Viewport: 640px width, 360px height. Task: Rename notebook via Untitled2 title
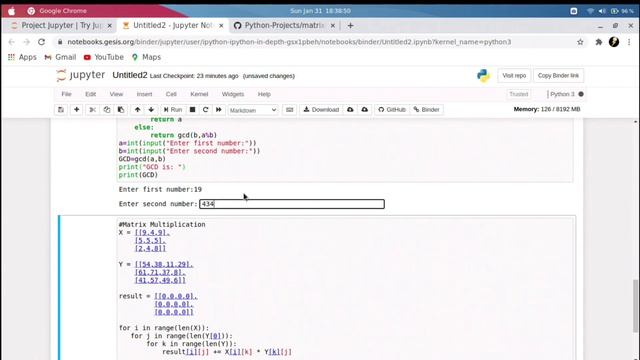(129, 75)
